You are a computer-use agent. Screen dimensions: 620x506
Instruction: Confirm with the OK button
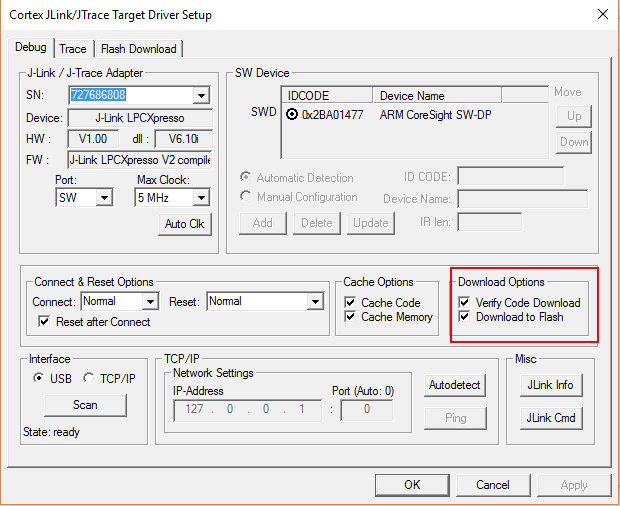pos(412,485)
